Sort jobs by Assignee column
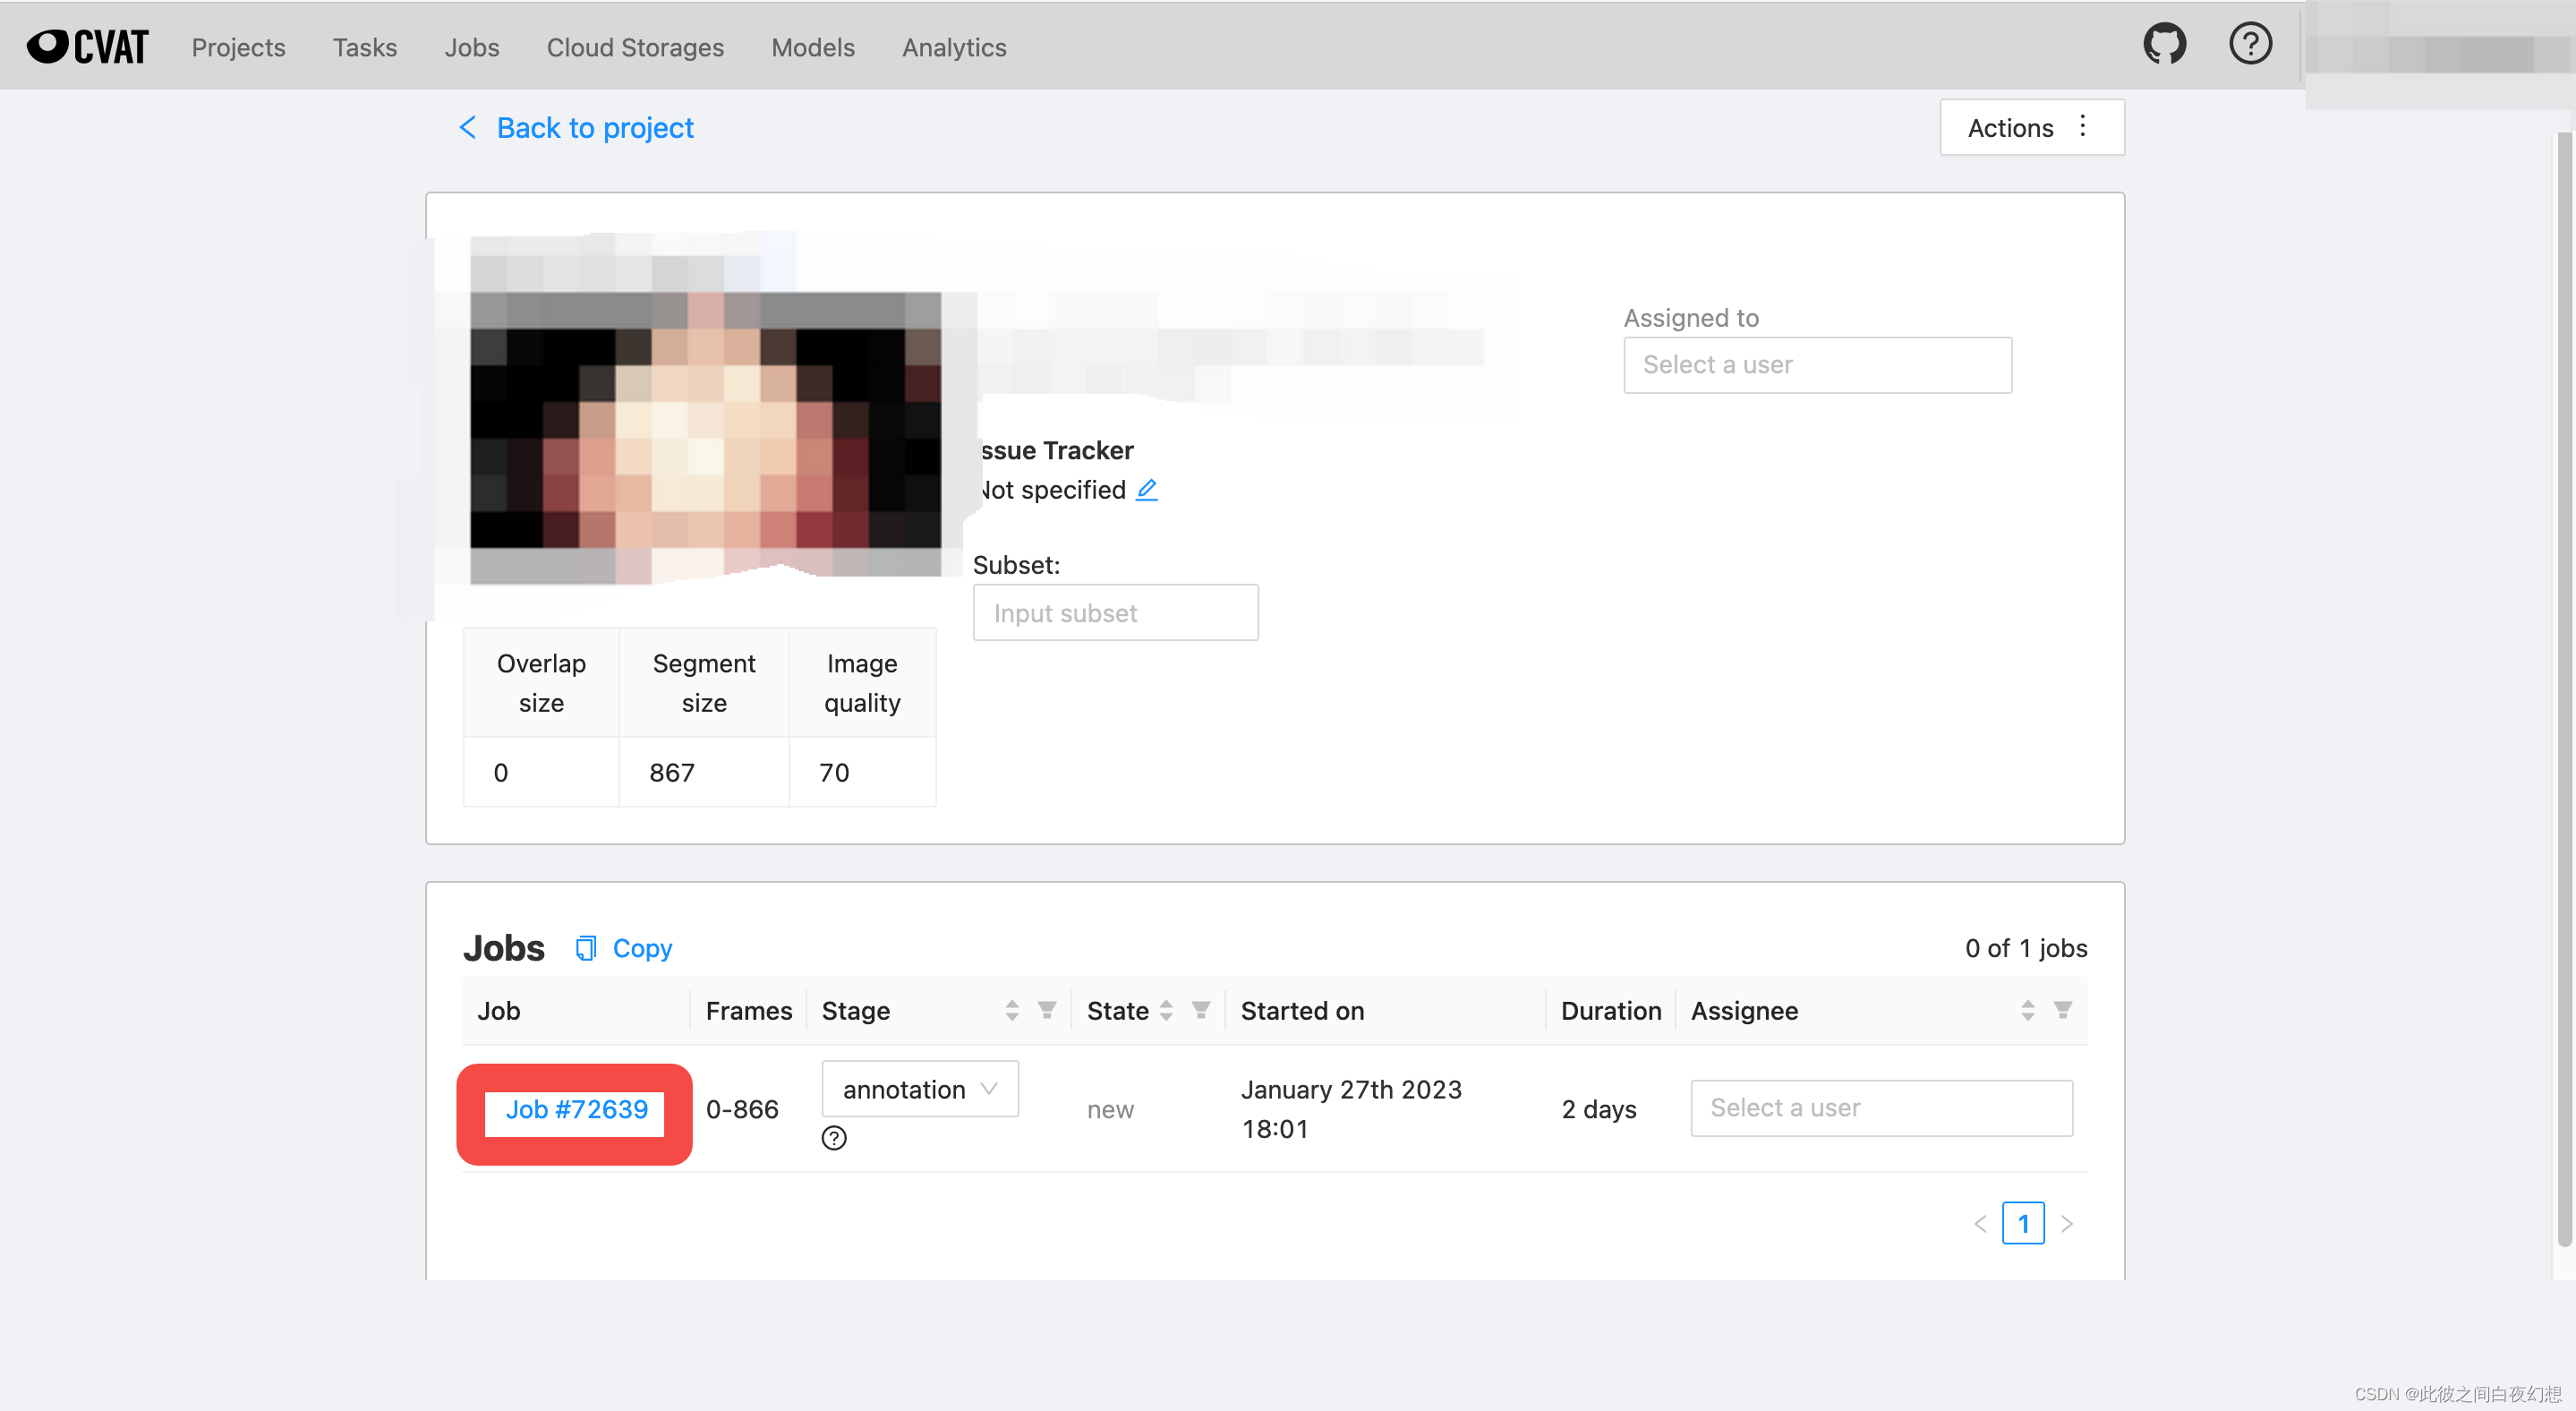Screen dimensions: 2576x1411 point(2027,1010)
